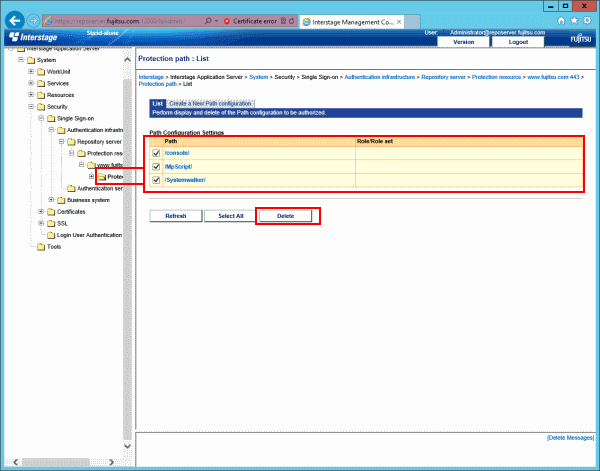Click the System folder icon

[31, 60]
